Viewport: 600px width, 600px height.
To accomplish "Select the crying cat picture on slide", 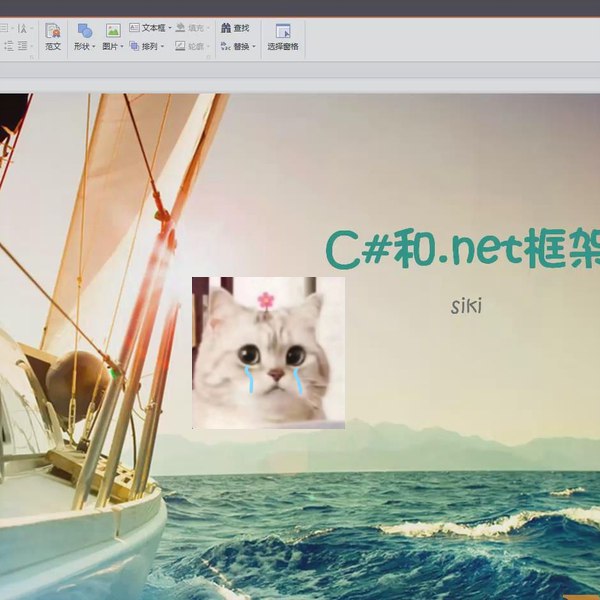I will [268, 353].
